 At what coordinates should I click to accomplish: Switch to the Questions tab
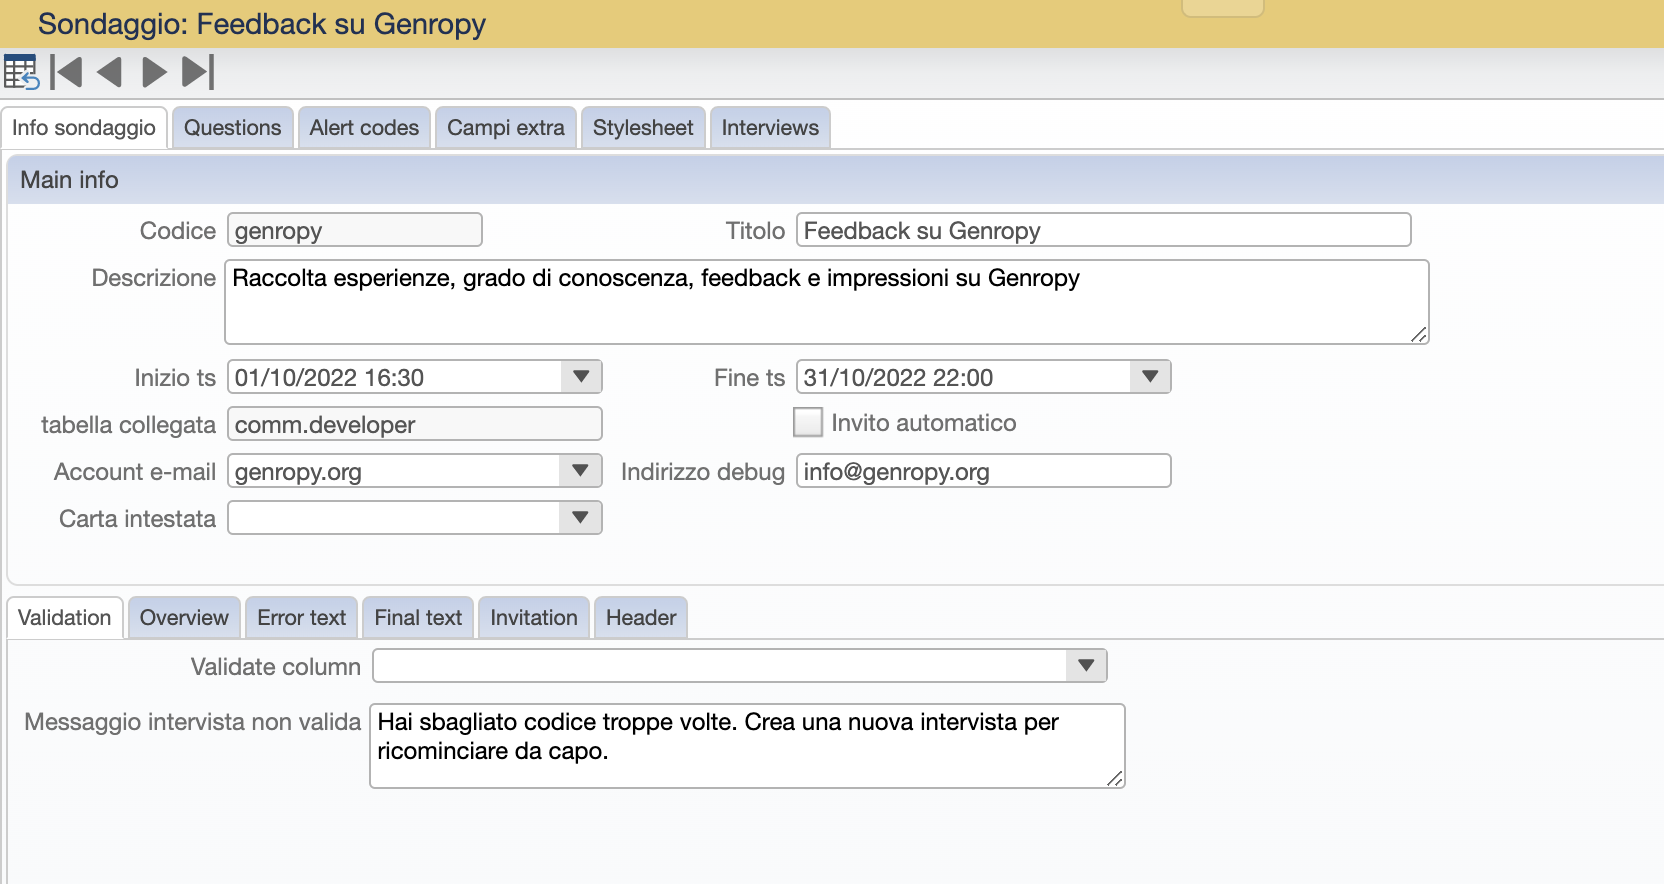coord(232,128)
